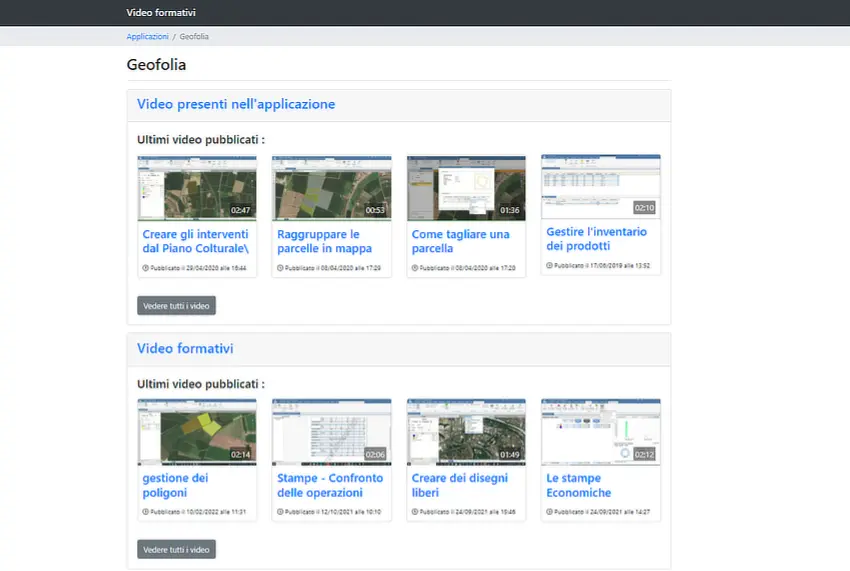This screenshot has width=850, height=571.
Task: Click title 'Creare gli interventi dal Piano Colturale\'
Action: pyautogui.click(x=196, y=241)
